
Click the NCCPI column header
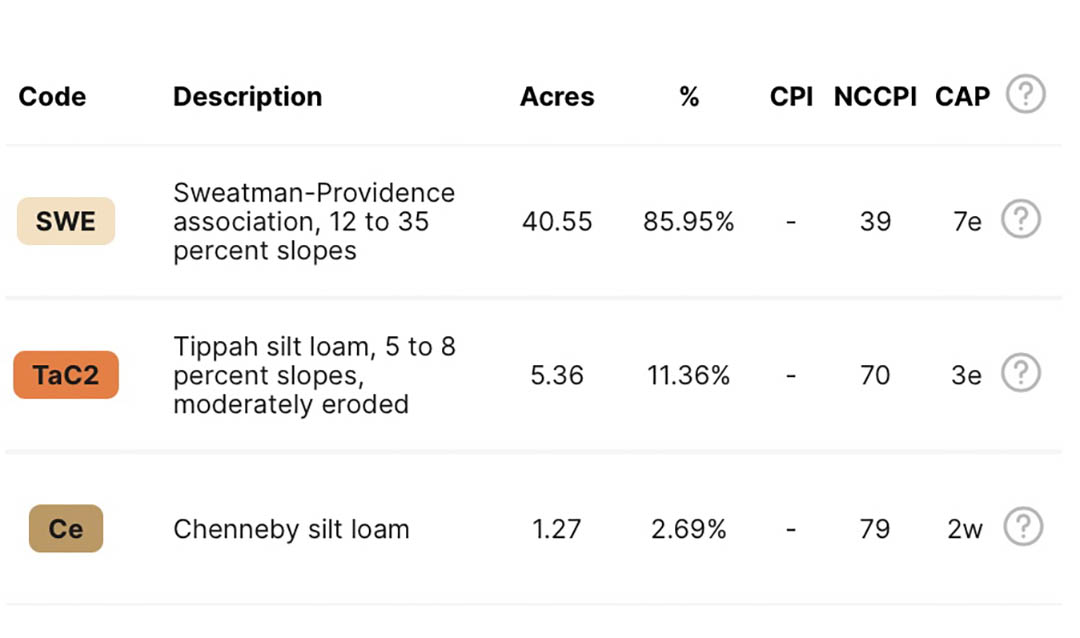click(x=875, y=96)
